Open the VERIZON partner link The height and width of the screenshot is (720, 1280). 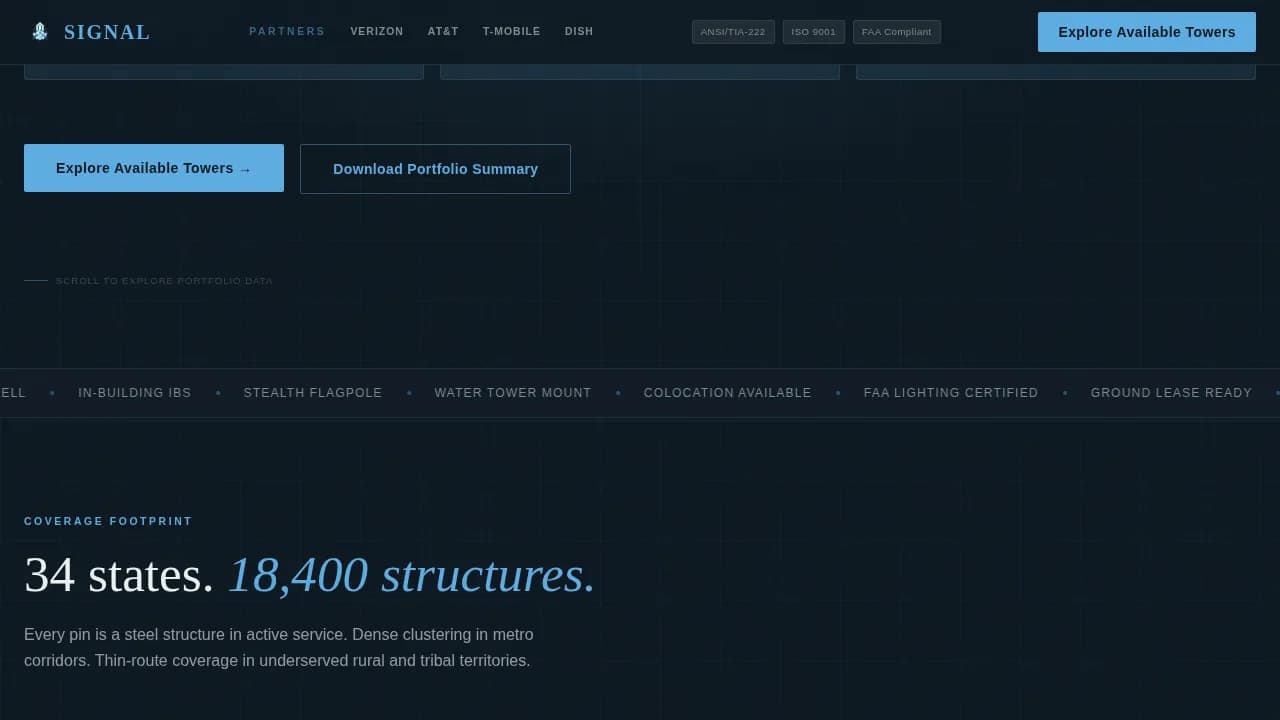(377, 32)
